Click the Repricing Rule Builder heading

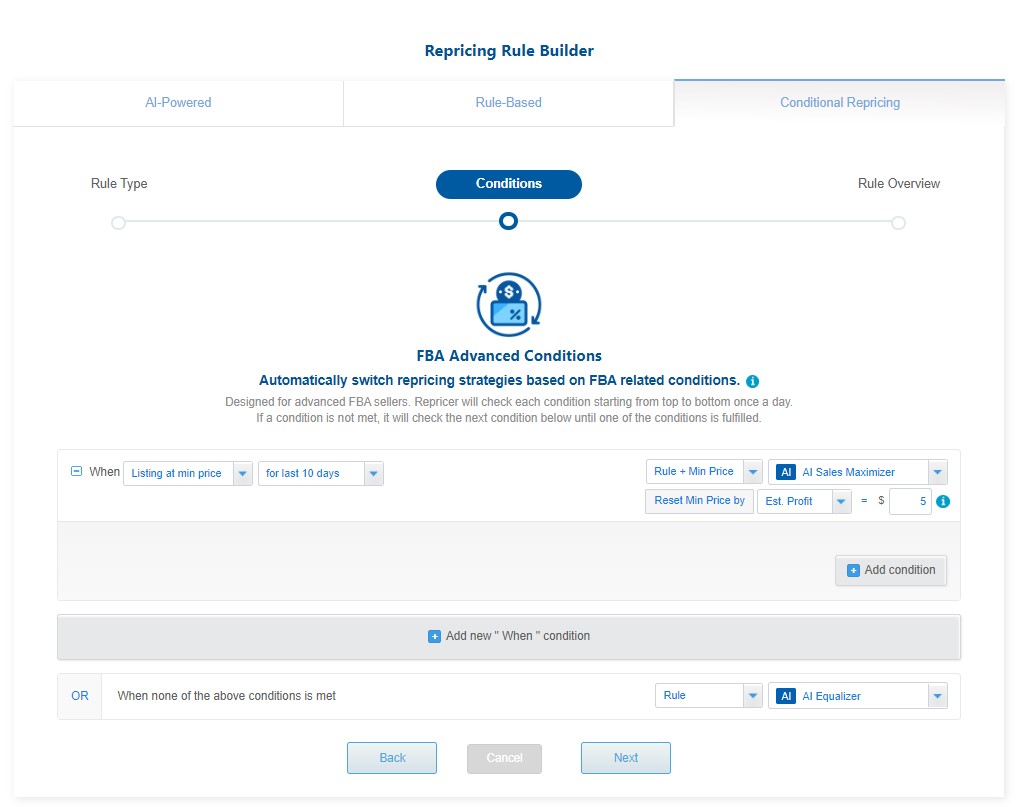[509, 51]
